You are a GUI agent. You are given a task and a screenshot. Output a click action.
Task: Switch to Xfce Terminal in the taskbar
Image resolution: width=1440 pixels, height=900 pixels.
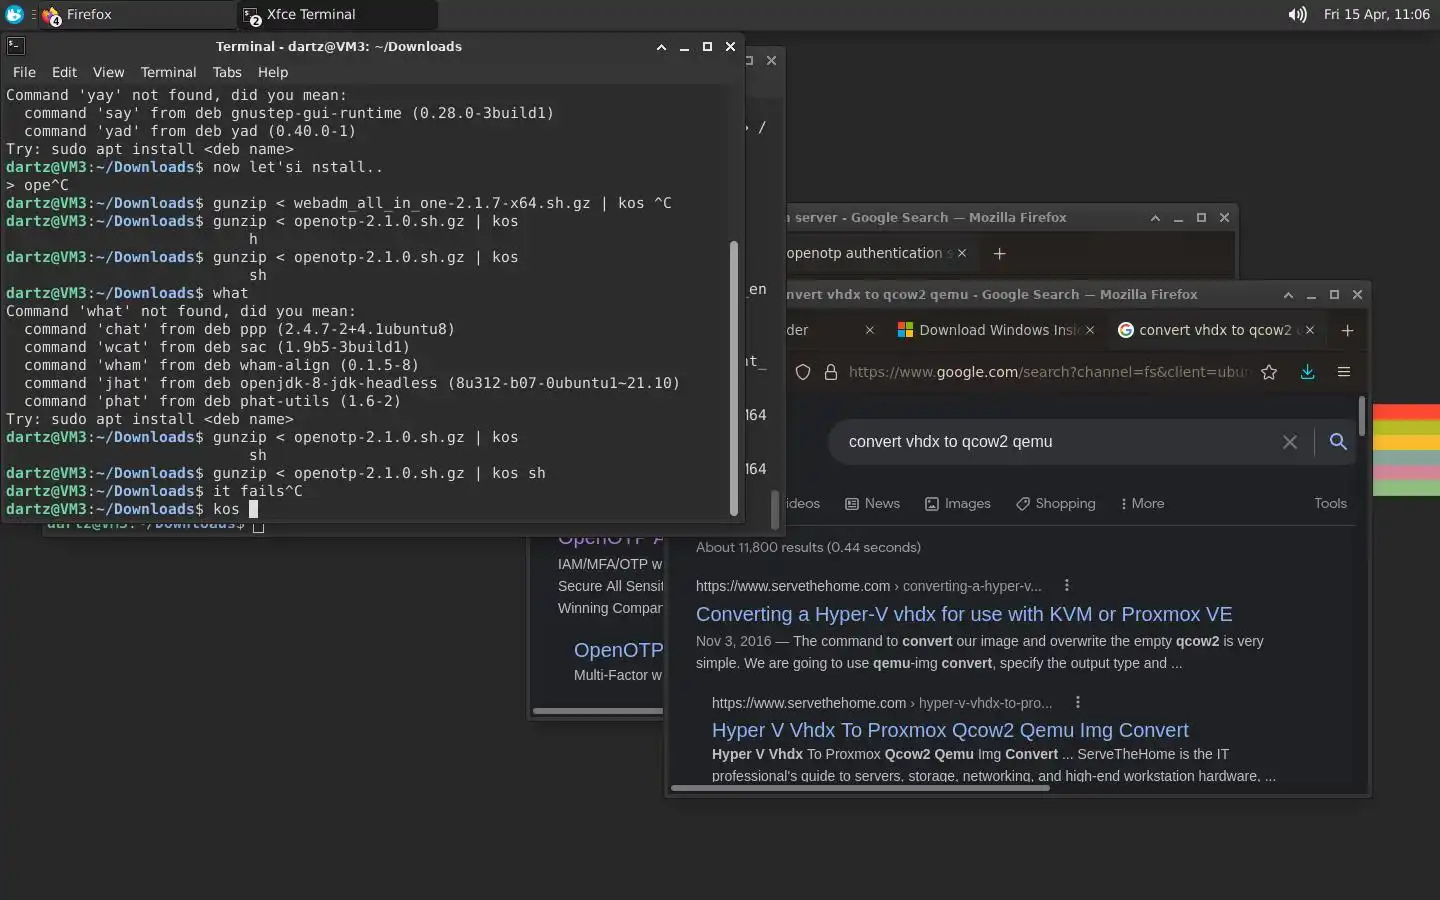[x=337, y=14]
